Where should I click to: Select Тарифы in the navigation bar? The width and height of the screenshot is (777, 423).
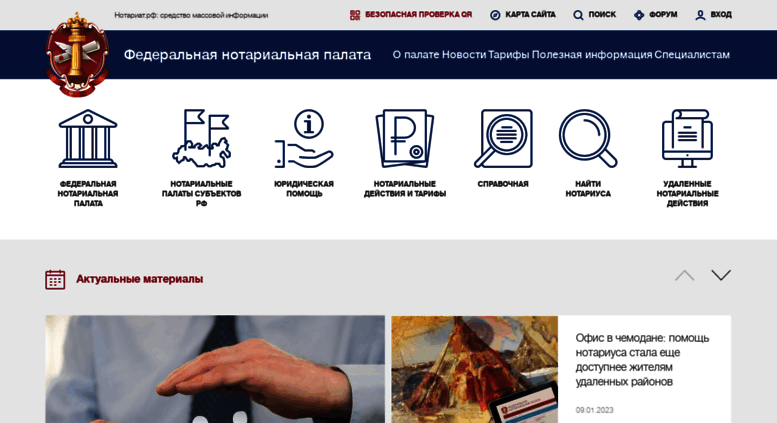(x=508, y=54)
